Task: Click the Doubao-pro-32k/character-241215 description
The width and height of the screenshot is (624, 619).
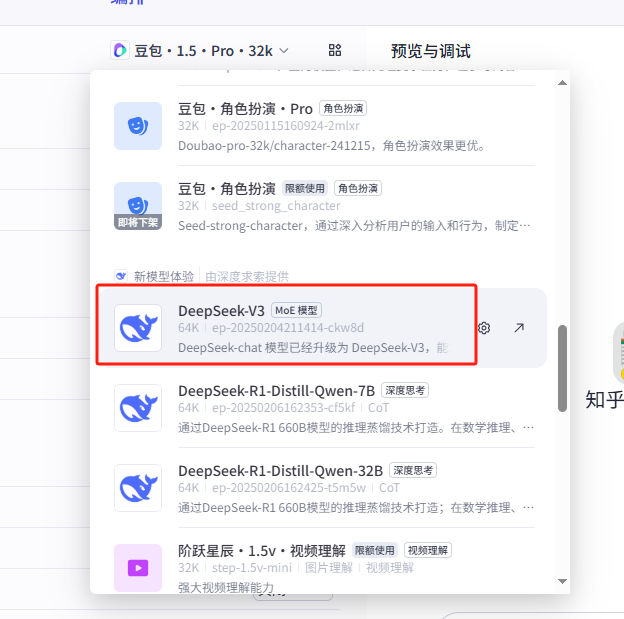Action: [332, 146]
